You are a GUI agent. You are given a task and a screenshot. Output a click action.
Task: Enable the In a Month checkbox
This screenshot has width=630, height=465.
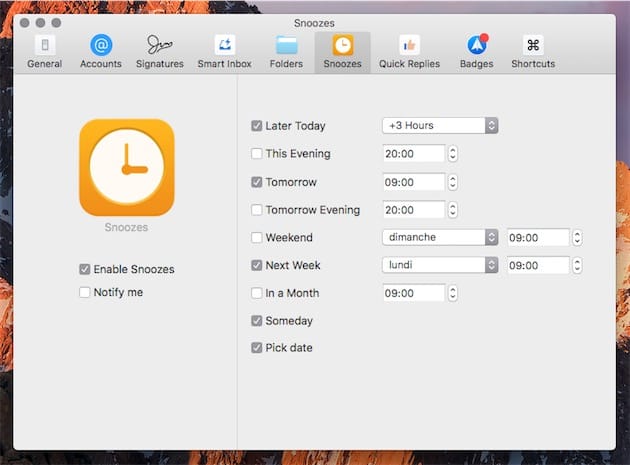256,293
